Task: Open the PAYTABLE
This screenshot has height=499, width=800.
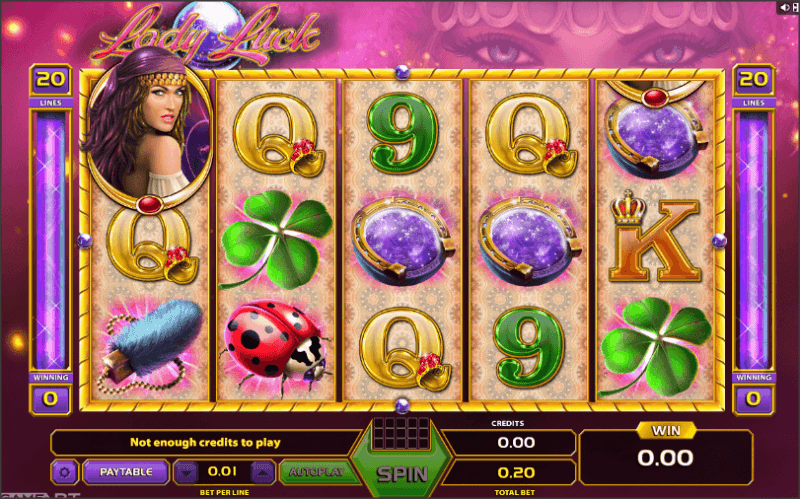Action: click(x=126, y=472)
